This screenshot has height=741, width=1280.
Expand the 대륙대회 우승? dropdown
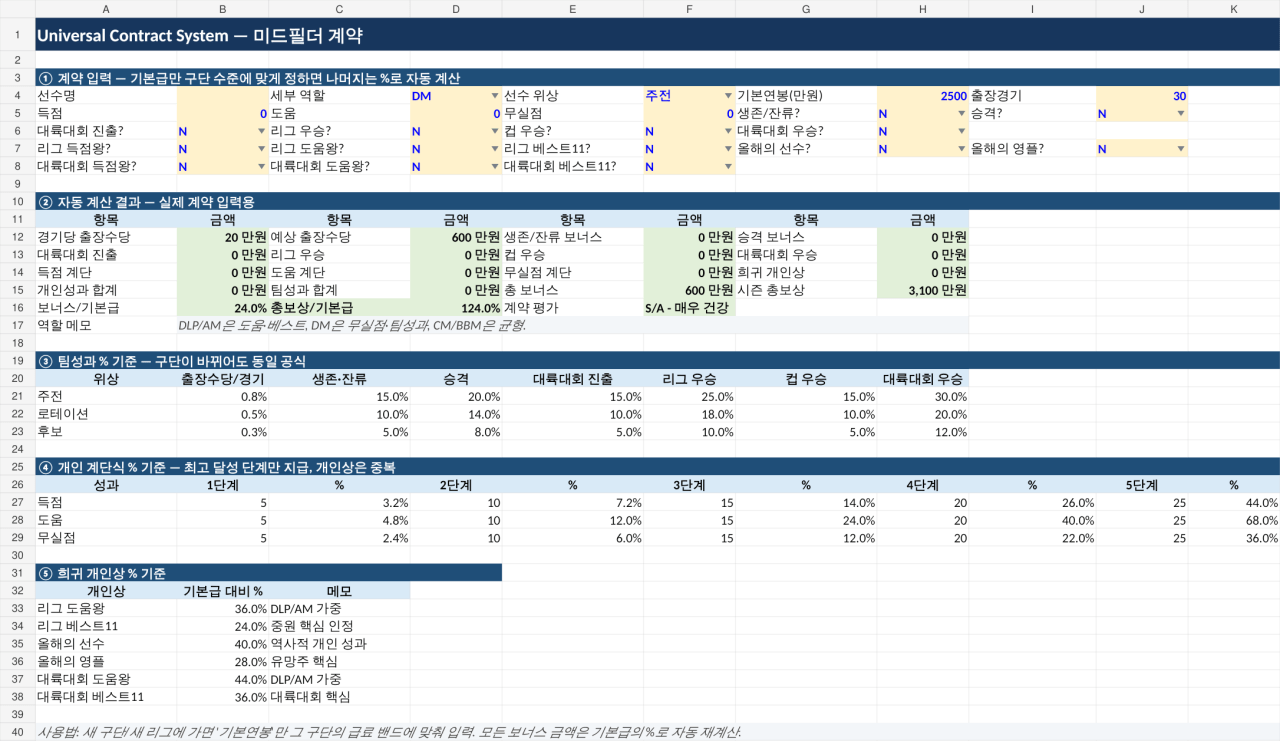click(x=961, y=131)
